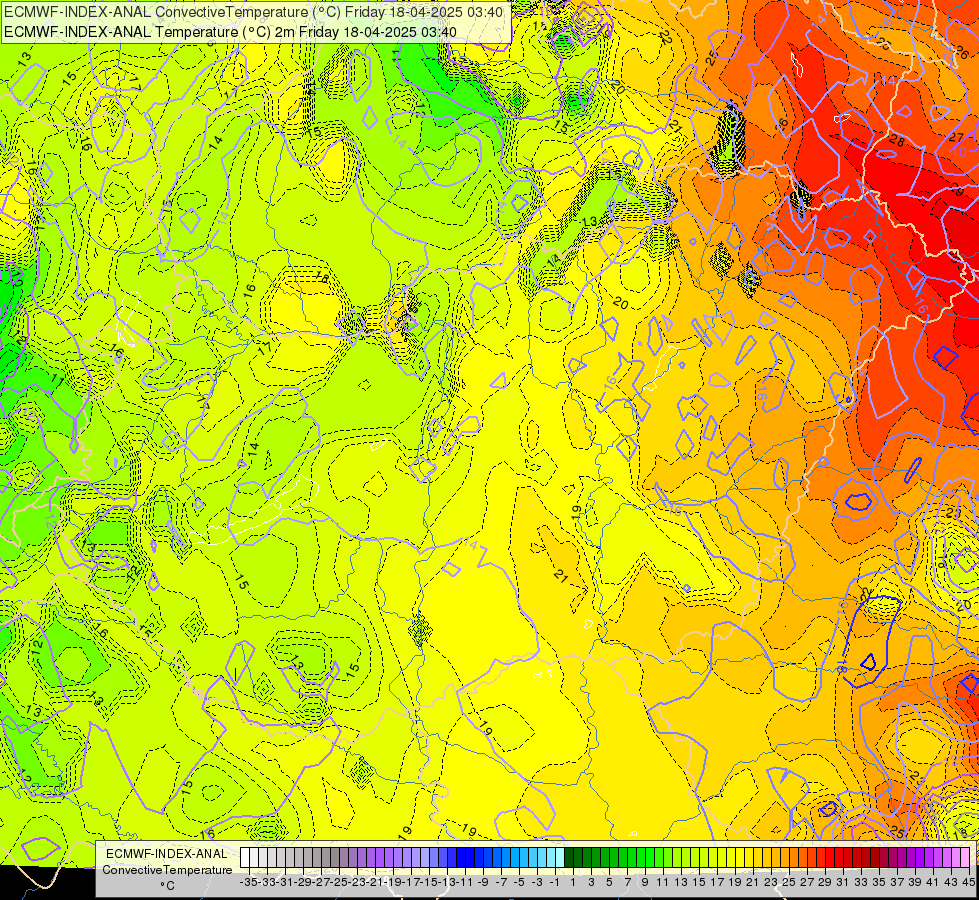Click the 11 value on the legend scale
The height and width of the screenshot is (900, 979).
(x=663, y=882)
